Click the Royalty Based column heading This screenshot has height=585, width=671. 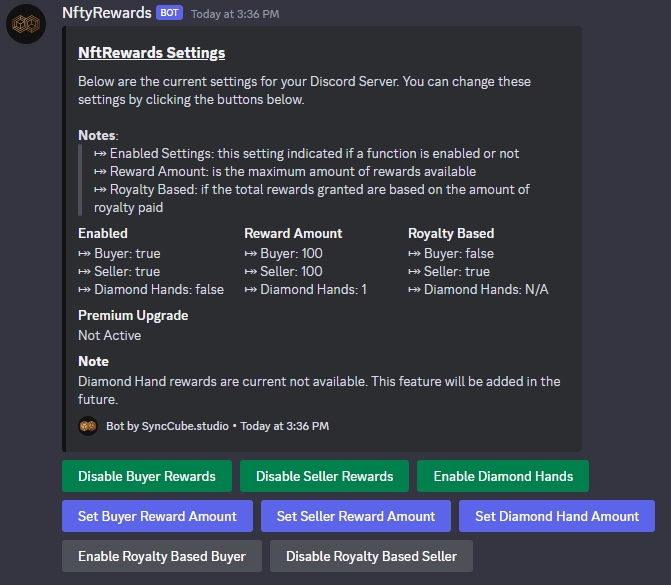click(451, 233)
